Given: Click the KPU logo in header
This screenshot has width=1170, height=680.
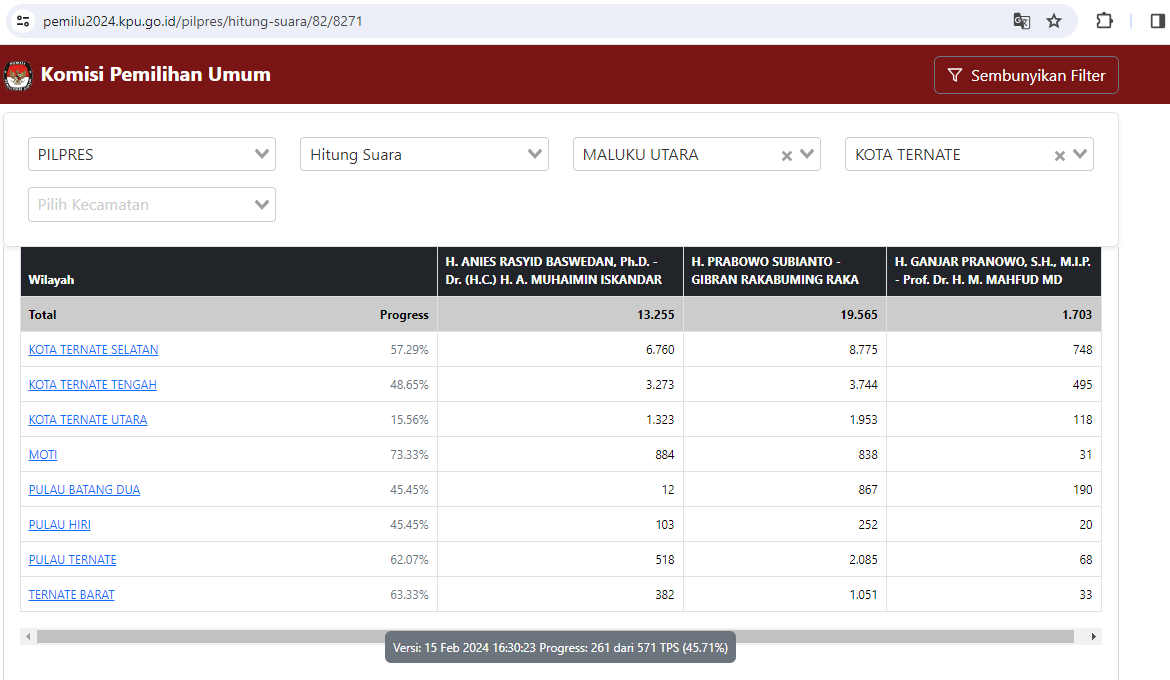Looking at the screenshot, I should [x=18, y=75].
